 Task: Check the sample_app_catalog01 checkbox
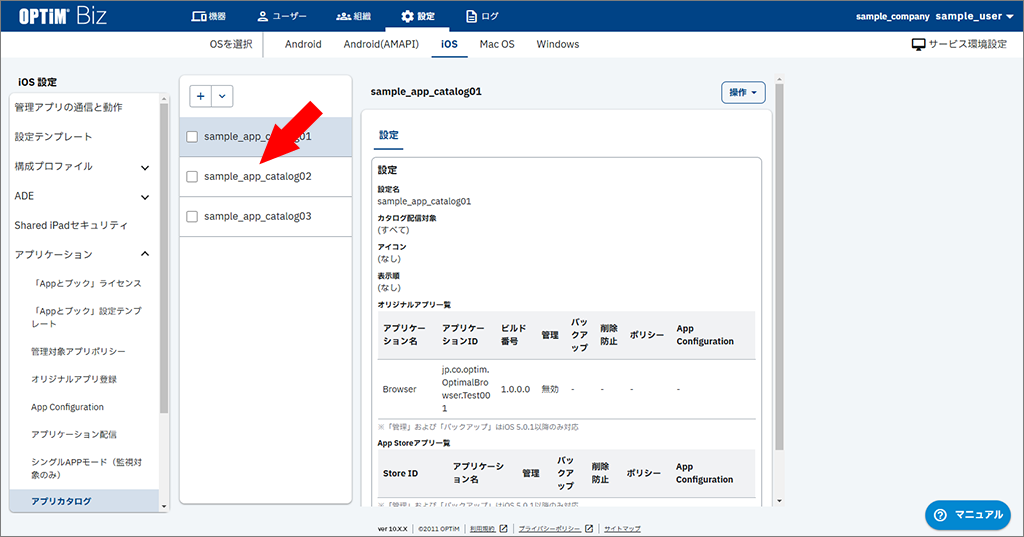(x=192, y=137)
